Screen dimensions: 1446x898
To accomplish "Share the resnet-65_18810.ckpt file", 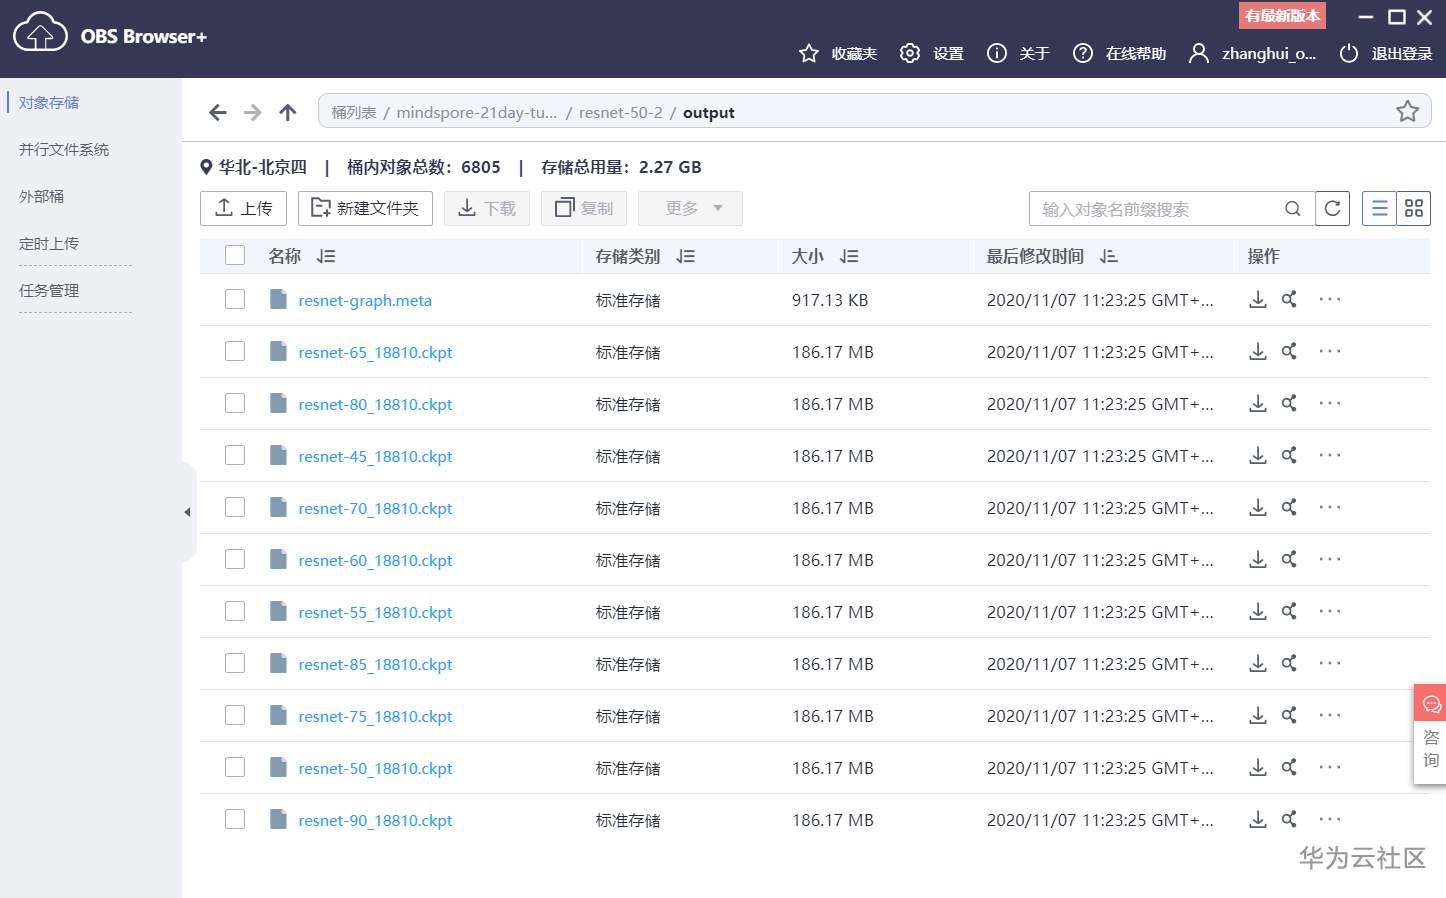I will coord(1289,351).
